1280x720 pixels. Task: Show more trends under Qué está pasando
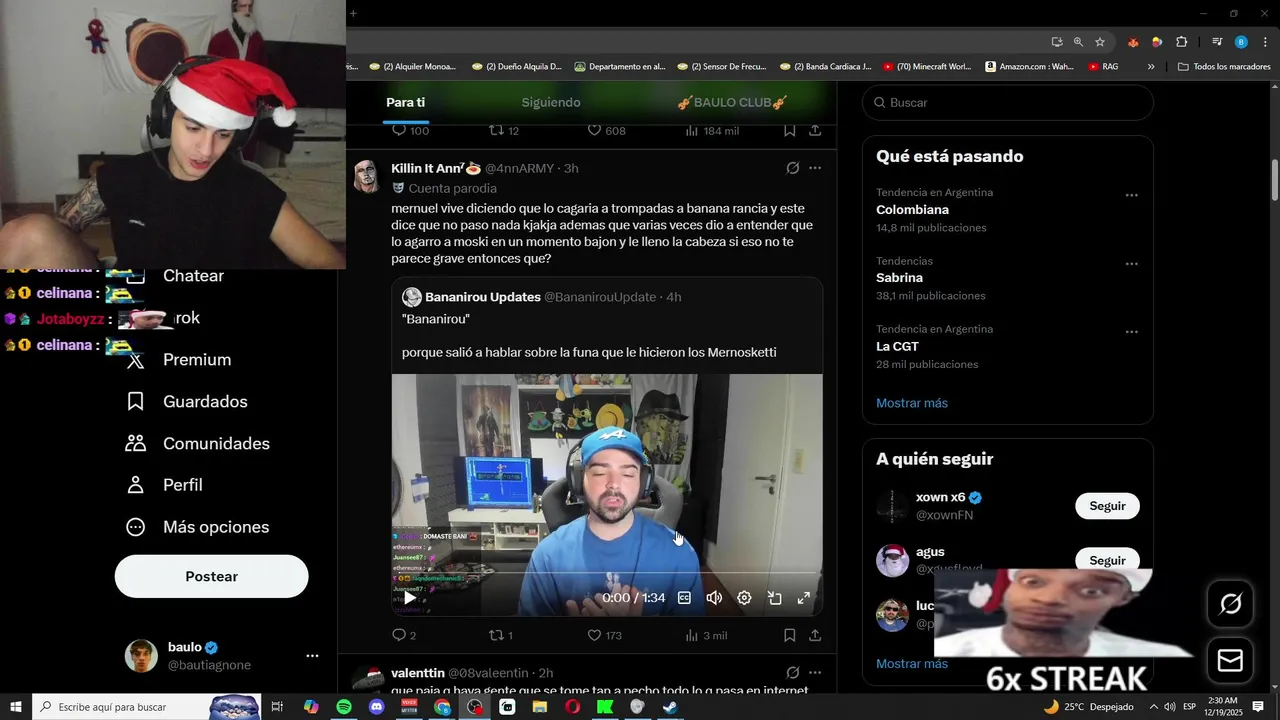(912, 403)
